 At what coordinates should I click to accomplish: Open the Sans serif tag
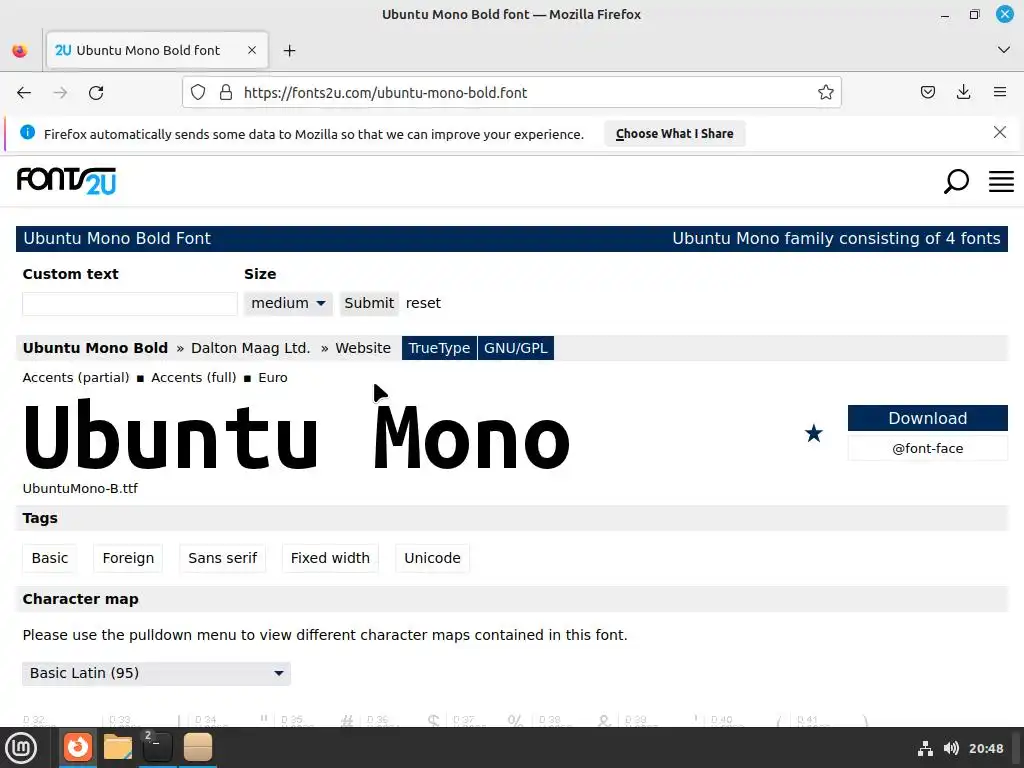click(x=223, y=558)
